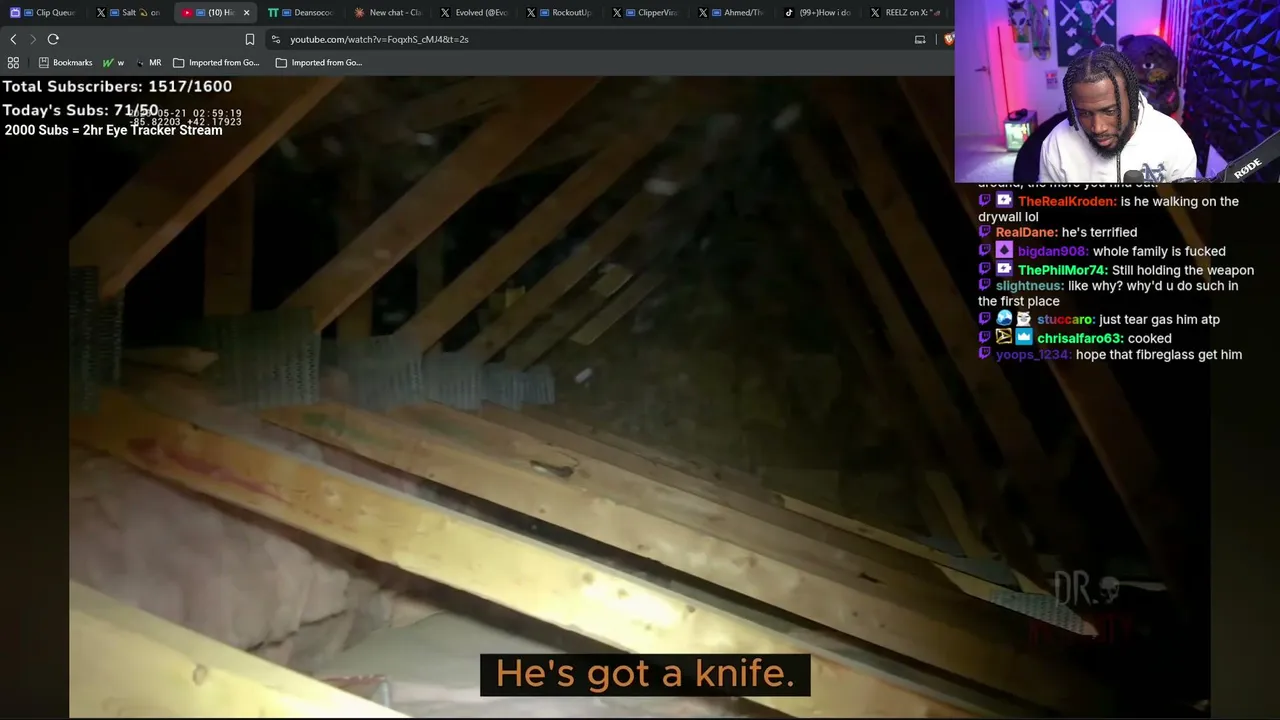
Task: Switch to the New chat Claude tab
Action: [x=388, y=13]
